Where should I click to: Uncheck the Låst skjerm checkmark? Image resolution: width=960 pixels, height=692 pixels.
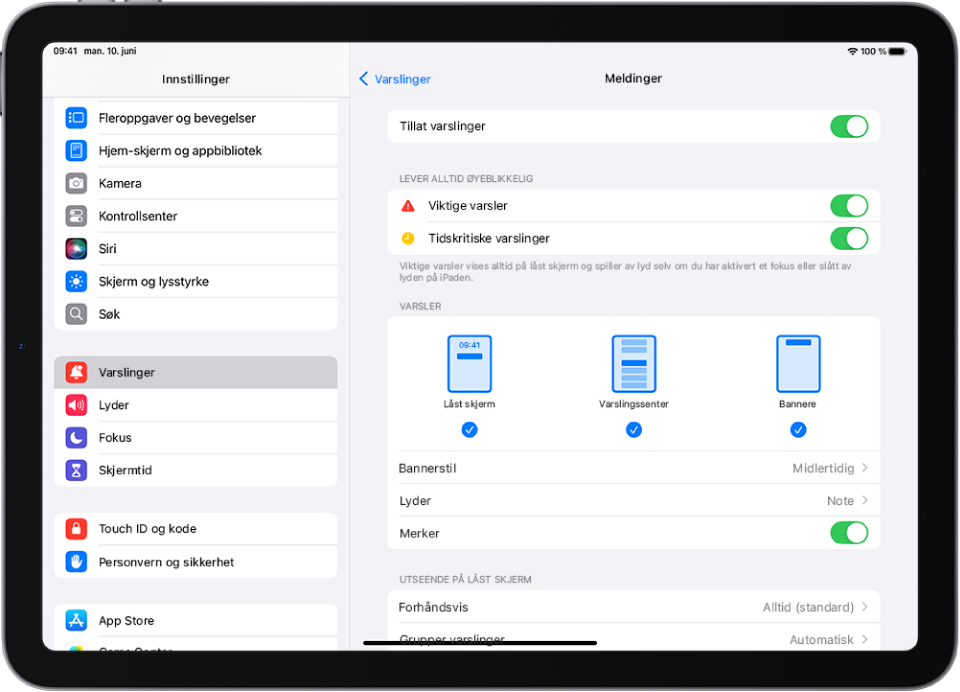click(470, 430)
